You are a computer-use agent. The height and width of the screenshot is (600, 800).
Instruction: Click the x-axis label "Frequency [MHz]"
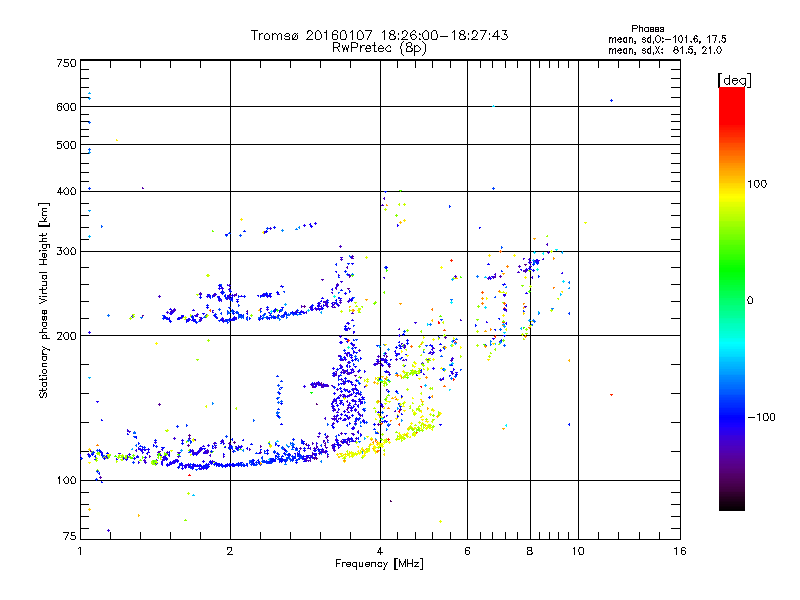tap(379, 564)
